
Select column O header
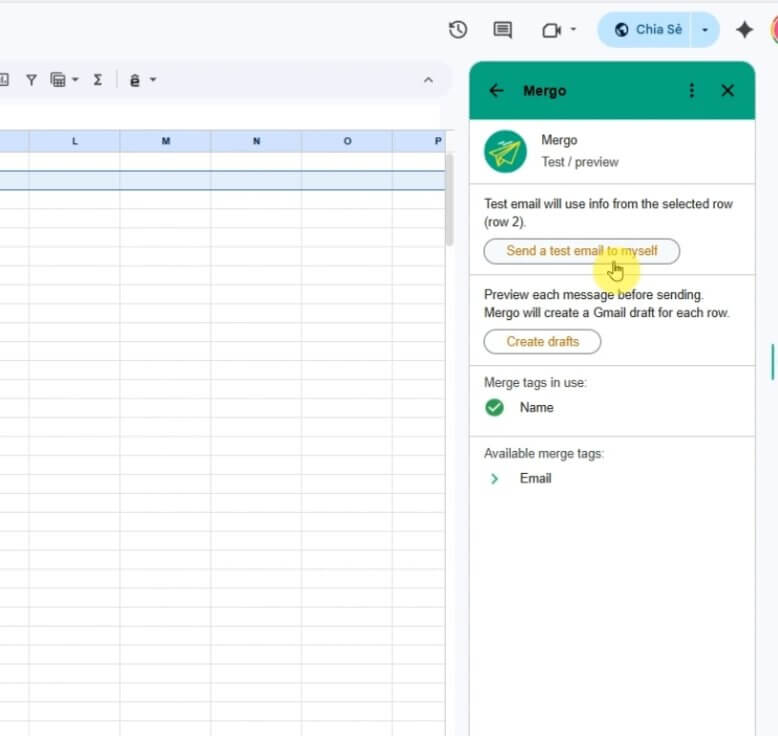pyautogui.click(x=347, y=141)
